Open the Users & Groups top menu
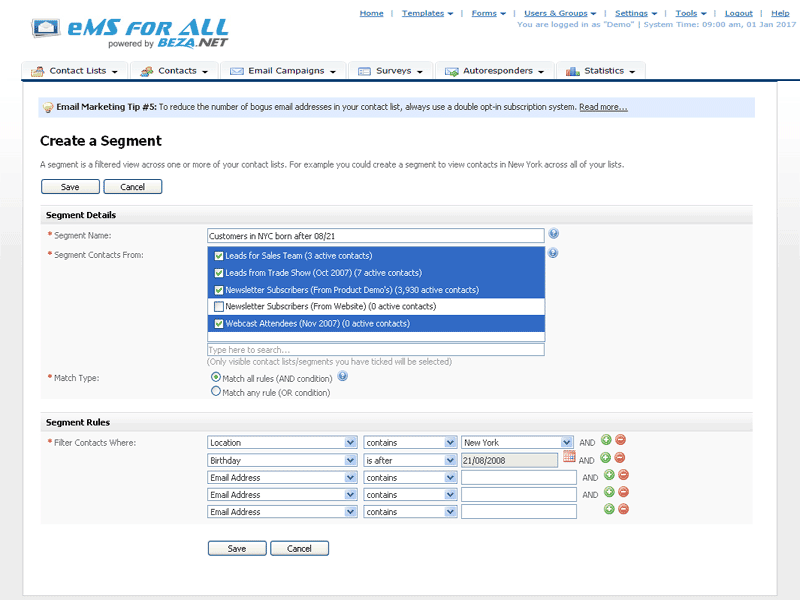 tap(560, 13)
